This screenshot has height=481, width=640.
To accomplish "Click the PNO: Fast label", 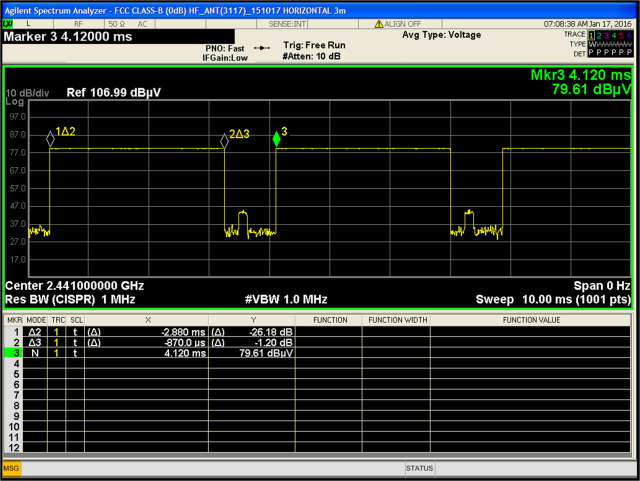I will (x=224, y=49).
